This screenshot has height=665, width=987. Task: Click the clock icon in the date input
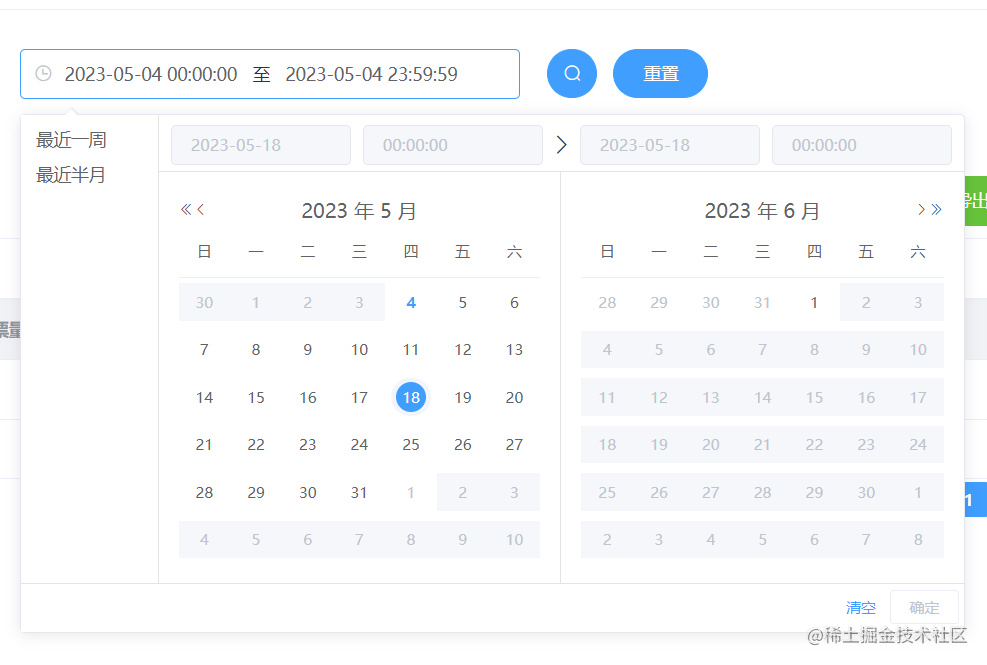click(42, 73)
